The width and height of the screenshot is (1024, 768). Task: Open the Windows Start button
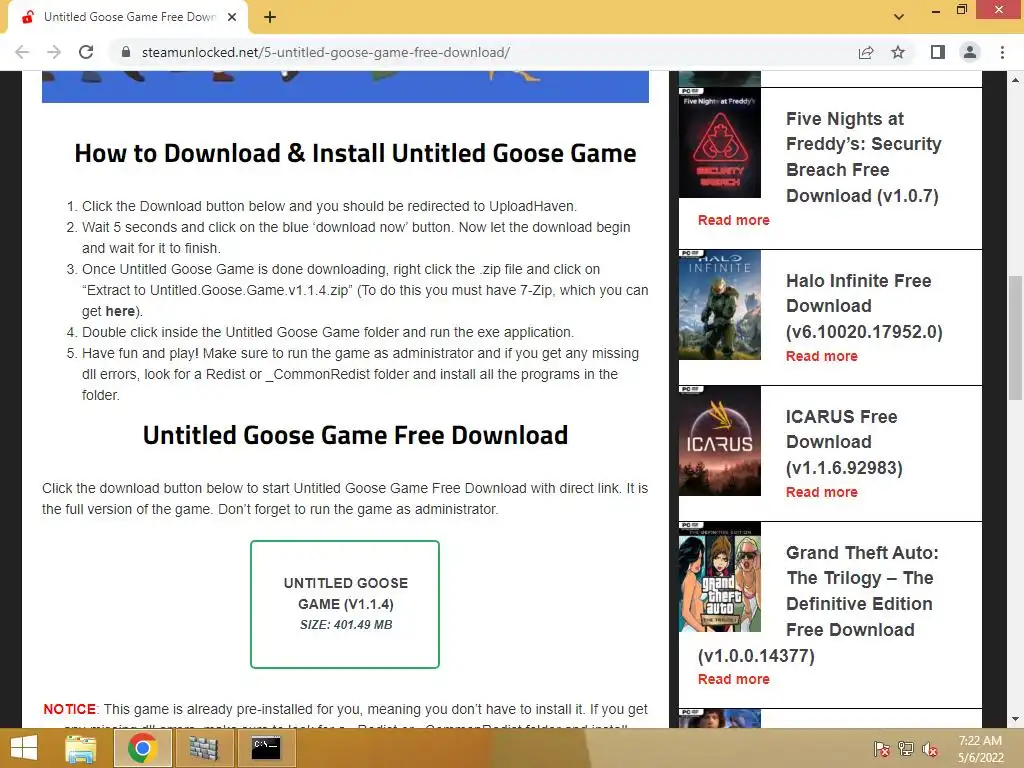[x=24, y=748]
